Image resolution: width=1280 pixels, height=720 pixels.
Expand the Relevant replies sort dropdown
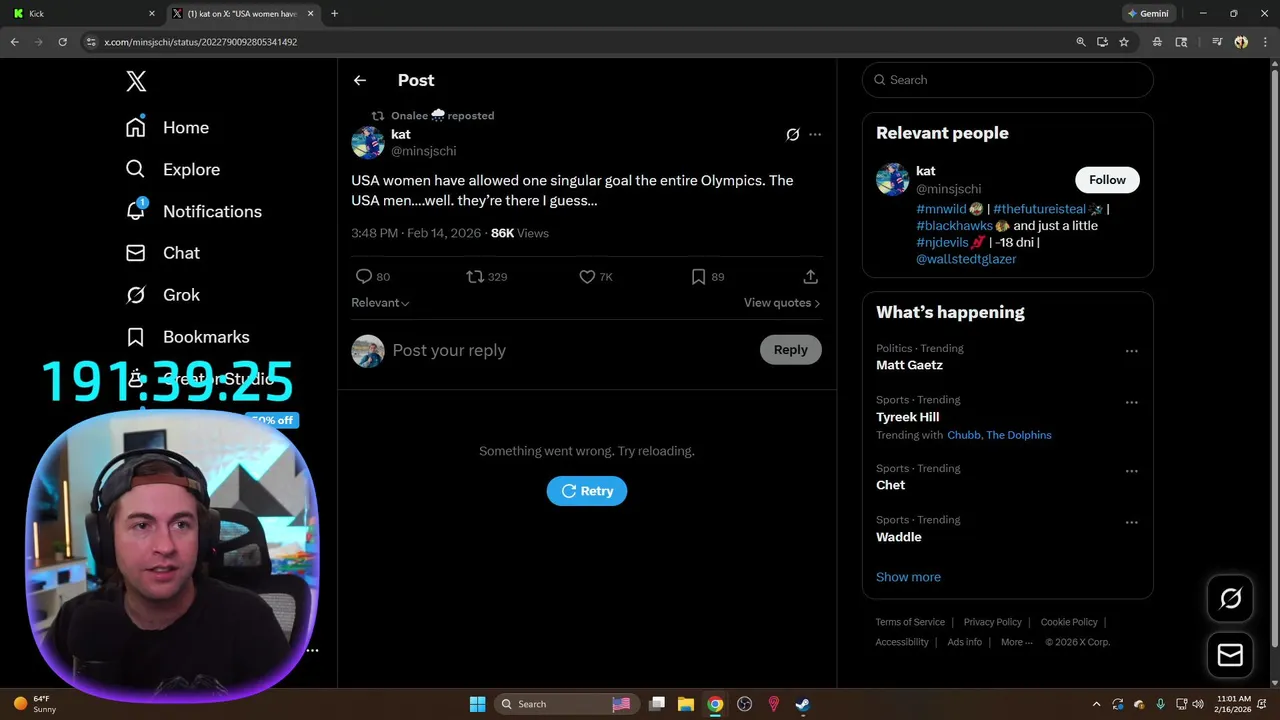[x=381, y=303]
